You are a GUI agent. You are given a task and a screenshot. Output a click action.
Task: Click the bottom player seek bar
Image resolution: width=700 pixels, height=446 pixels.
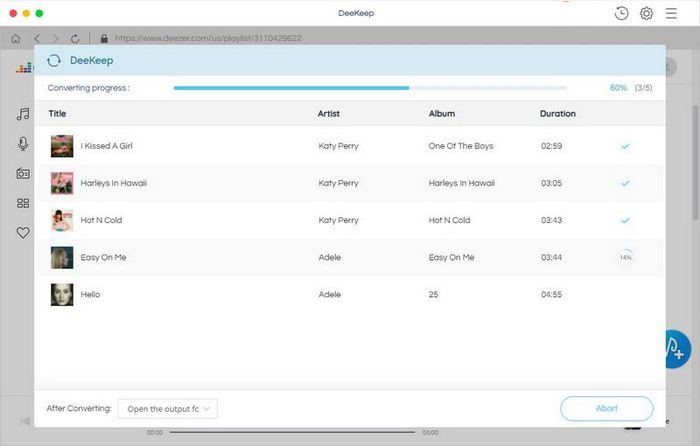pyautogui.click(x=292, y=432)
